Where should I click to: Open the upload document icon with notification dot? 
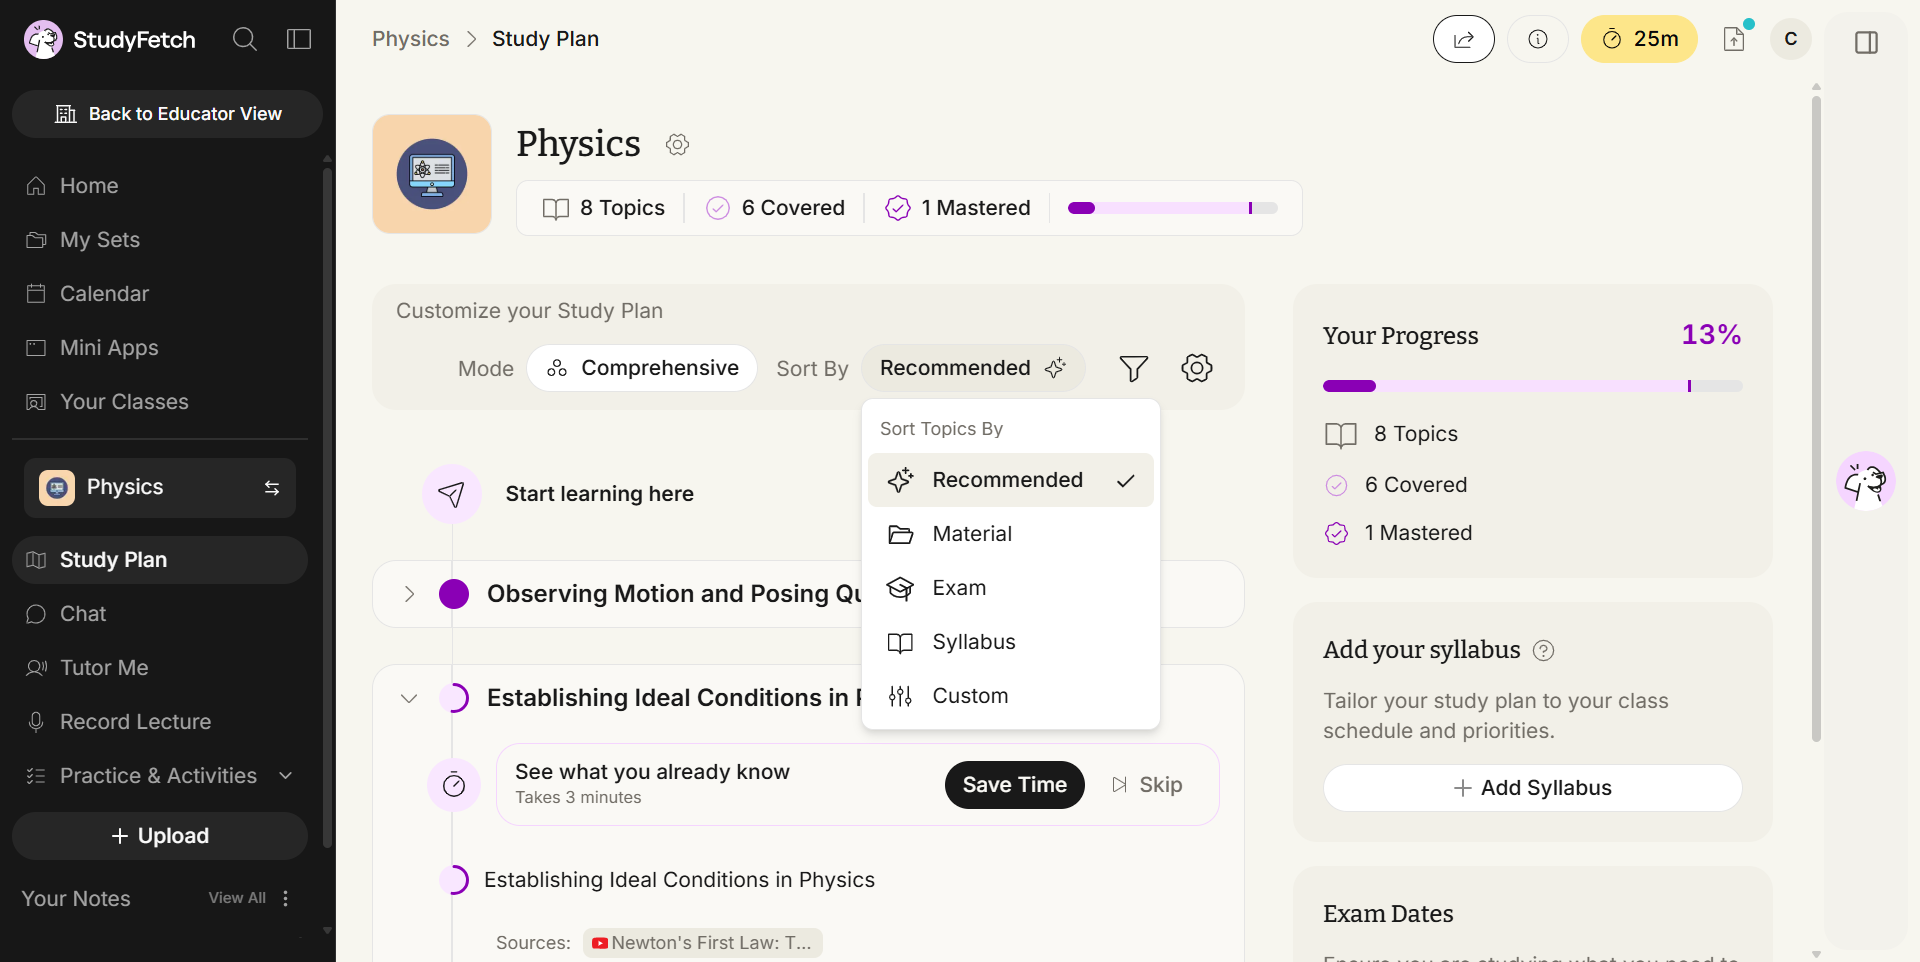[1735, 38]
